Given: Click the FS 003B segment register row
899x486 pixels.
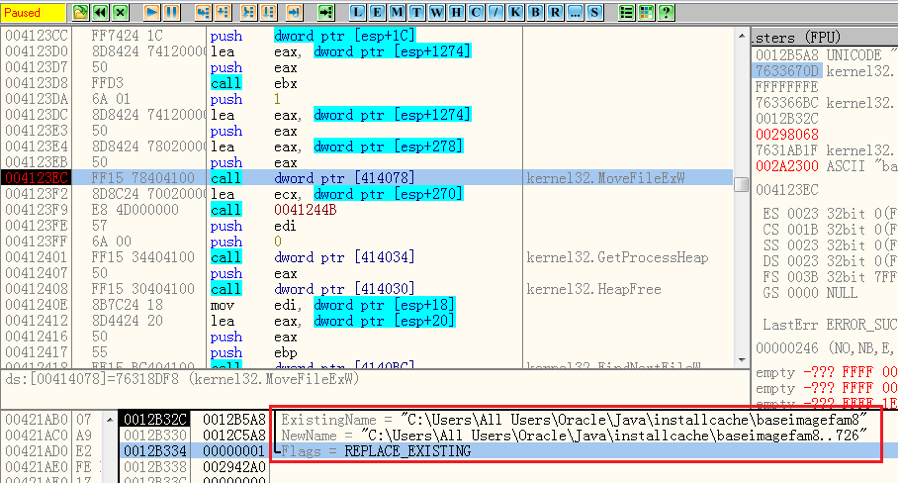Looking at the screenshot, I should click(x=829, y=277).
